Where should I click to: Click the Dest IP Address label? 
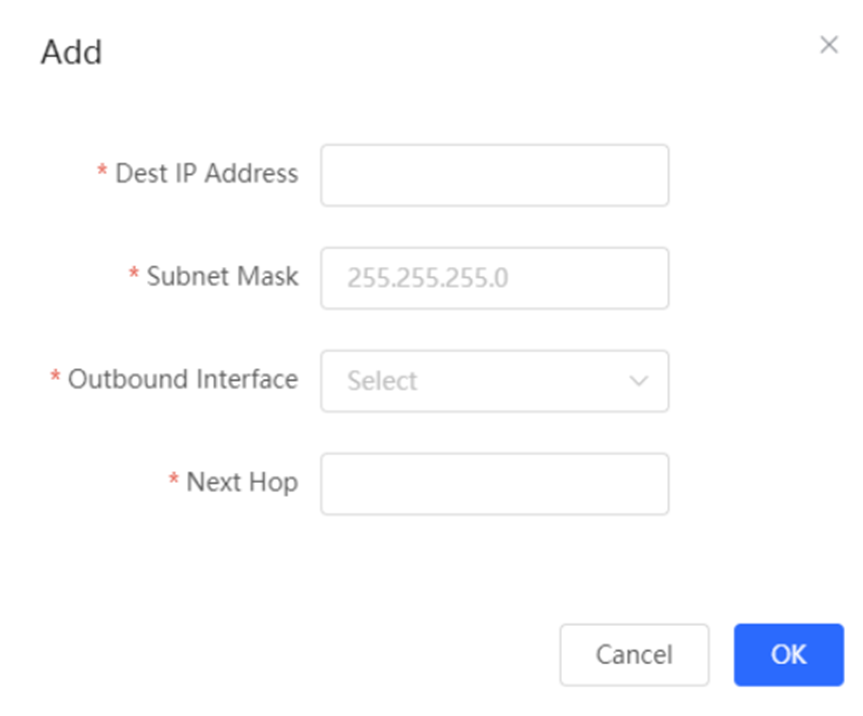coord(206,173)
